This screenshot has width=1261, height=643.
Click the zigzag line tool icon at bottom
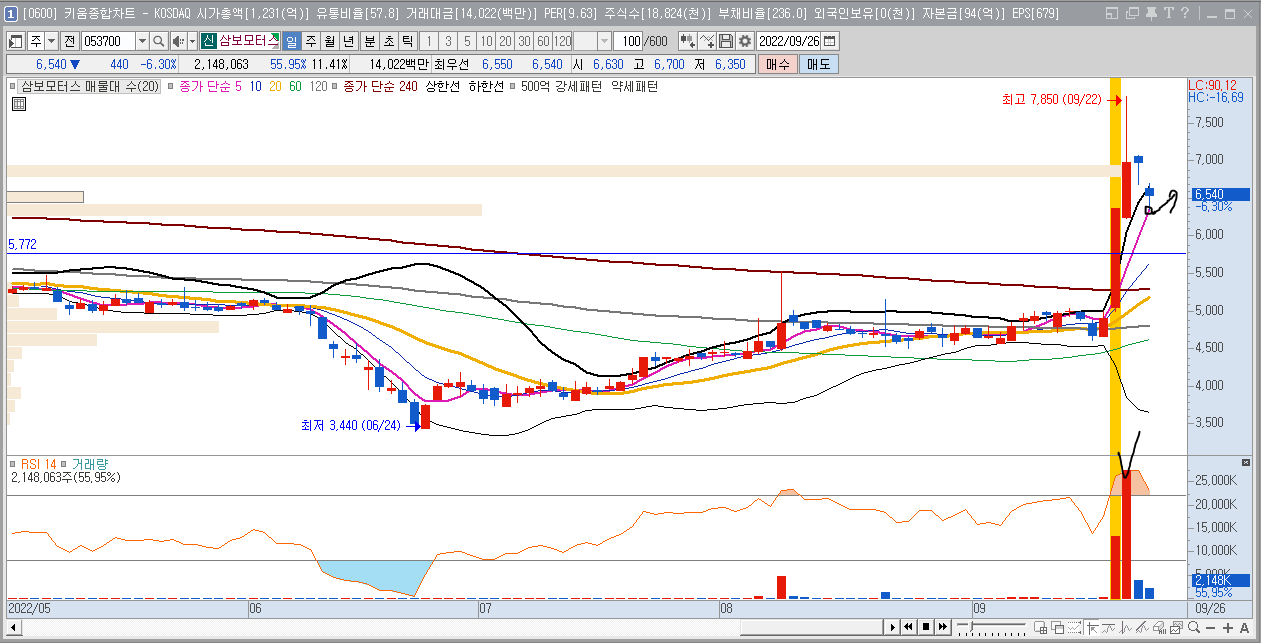tap(1126, 628)
